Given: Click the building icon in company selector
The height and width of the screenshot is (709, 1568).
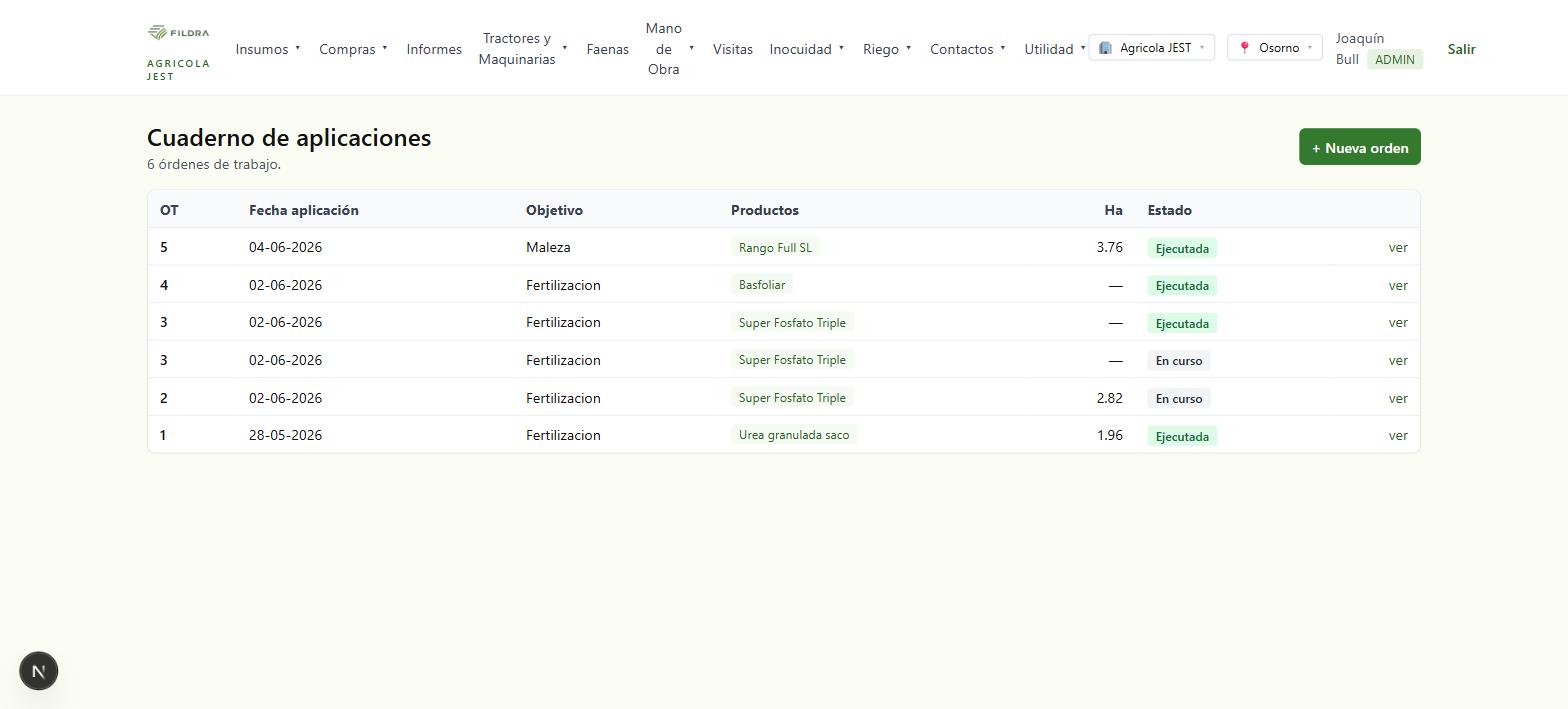Looking at the screenshot, I should (1105, 47).
